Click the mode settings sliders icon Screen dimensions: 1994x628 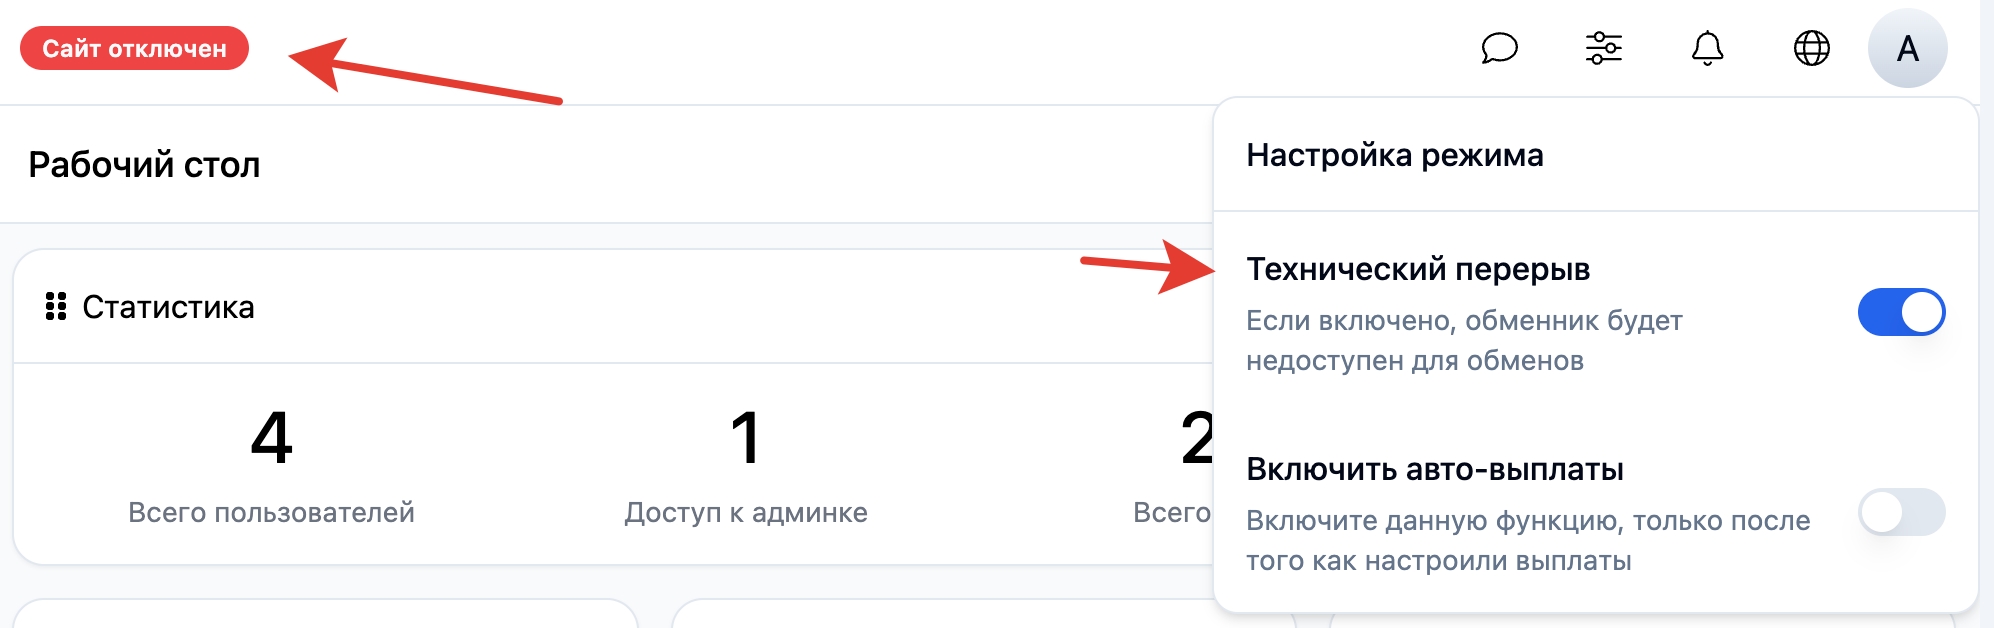(x=1603, y=48)
